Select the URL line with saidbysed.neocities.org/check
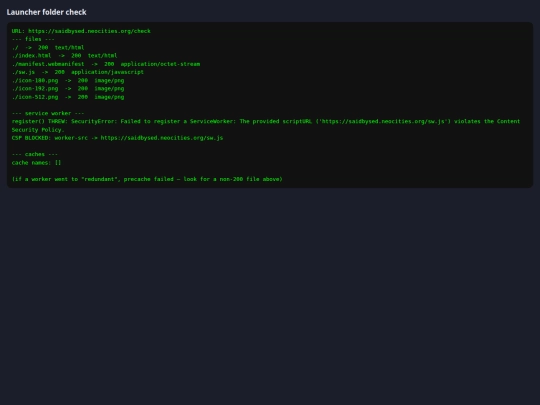The image size is (540, 405). coord(81,31)
